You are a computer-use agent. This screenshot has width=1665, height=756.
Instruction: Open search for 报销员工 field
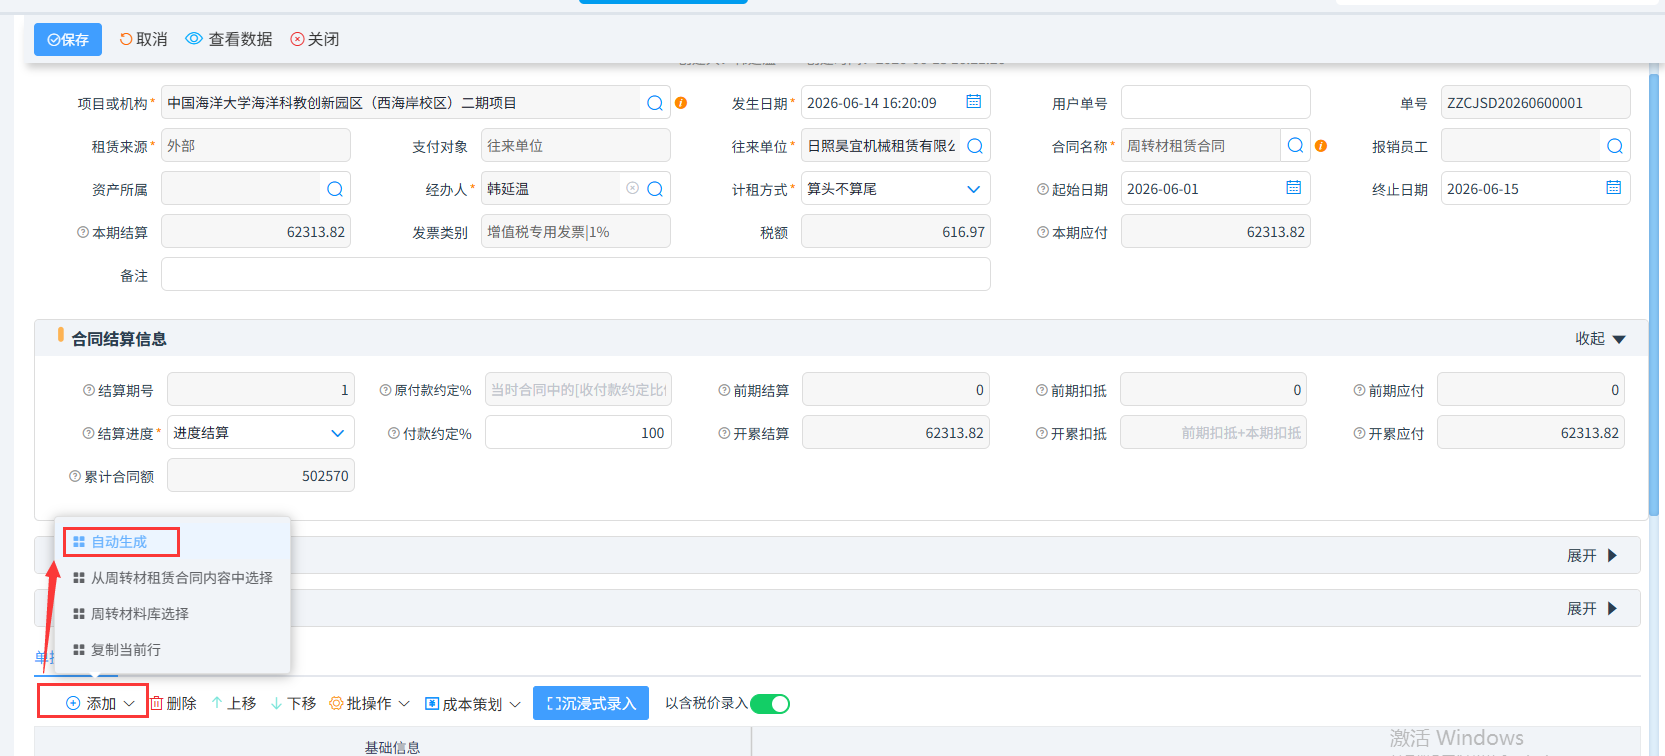click(1615, 146)
